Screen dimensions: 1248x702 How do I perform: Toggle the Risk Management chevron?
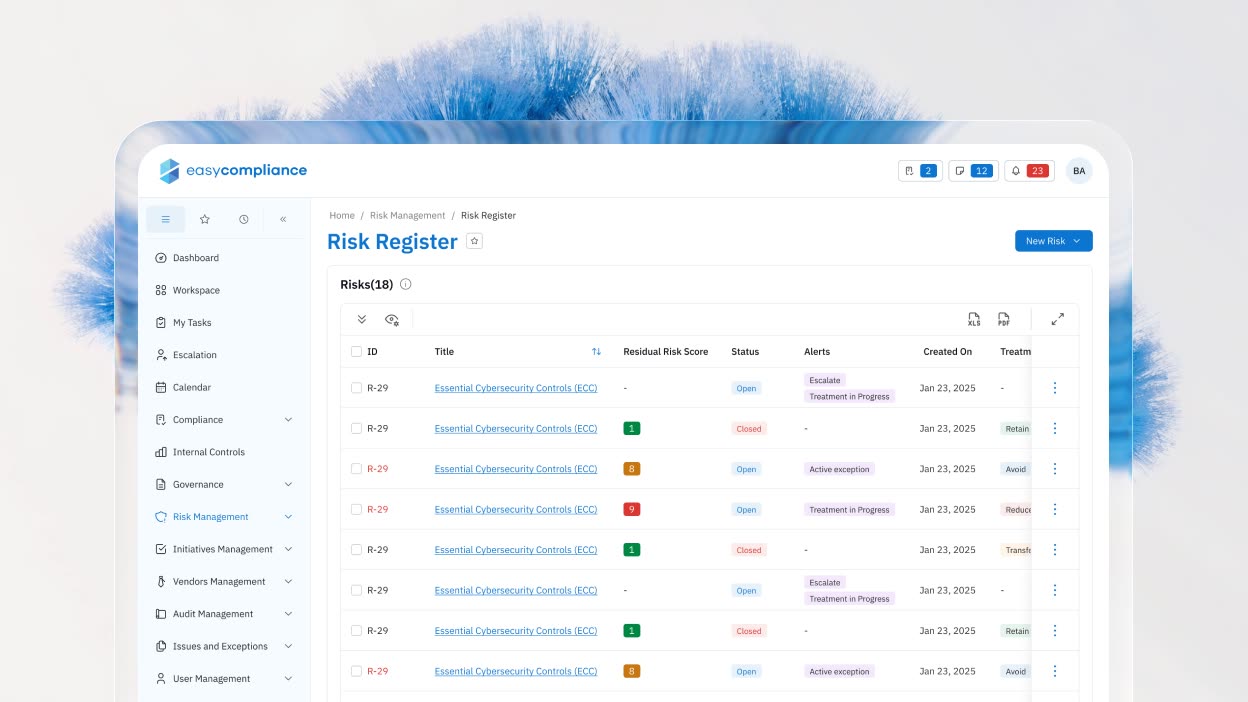click(x=289, y=517)
